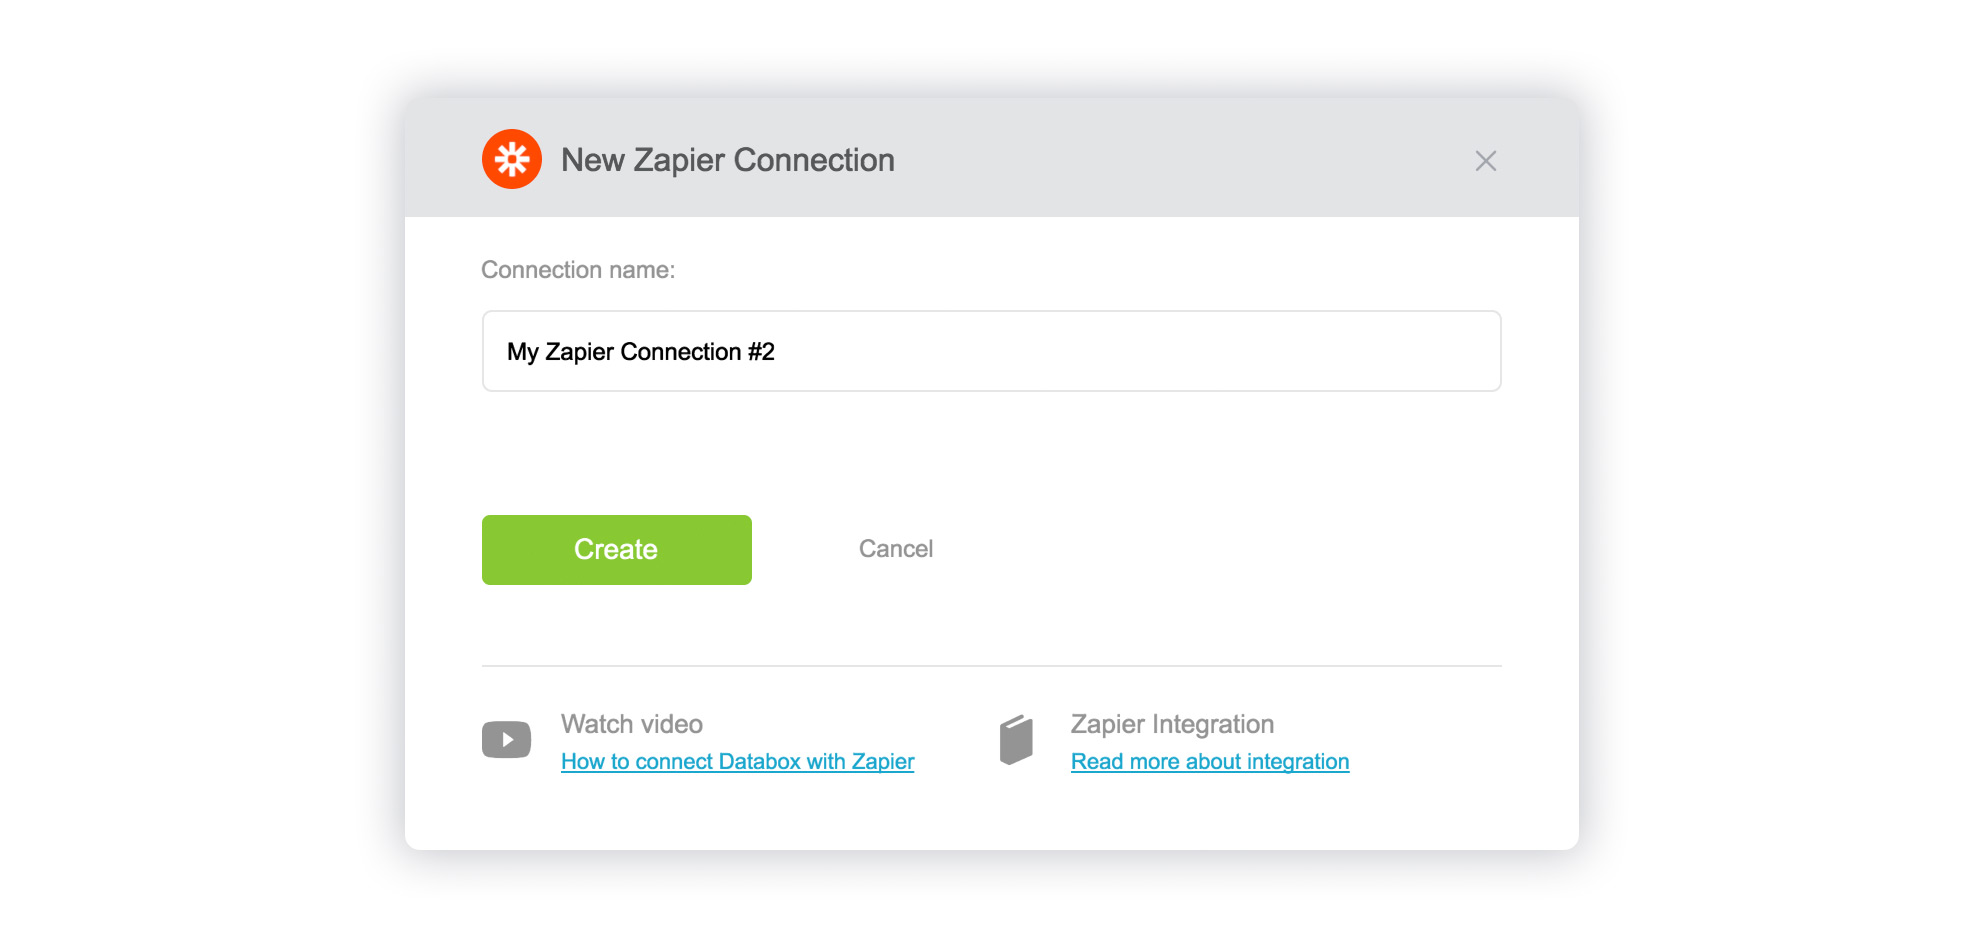Open Read more about integration link

click(x=1209, y=762)
